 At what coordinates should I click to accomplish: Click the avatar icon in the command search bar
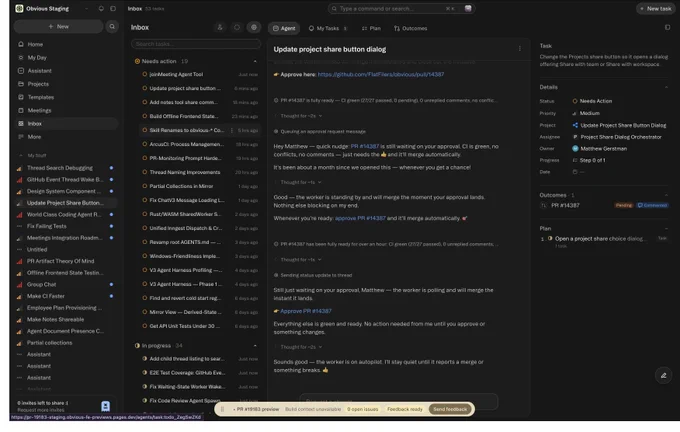click(468, 8)
